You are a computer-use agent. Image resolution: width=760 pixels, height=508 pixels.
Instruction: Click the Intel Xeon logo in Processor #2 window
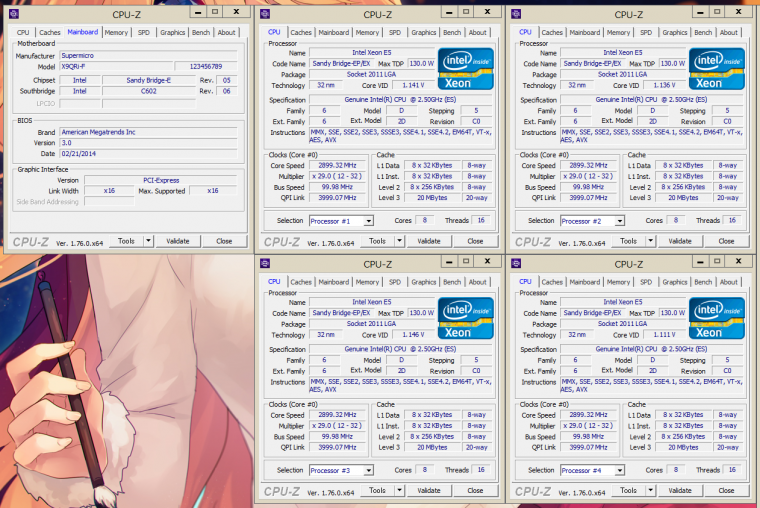(717, 69)
